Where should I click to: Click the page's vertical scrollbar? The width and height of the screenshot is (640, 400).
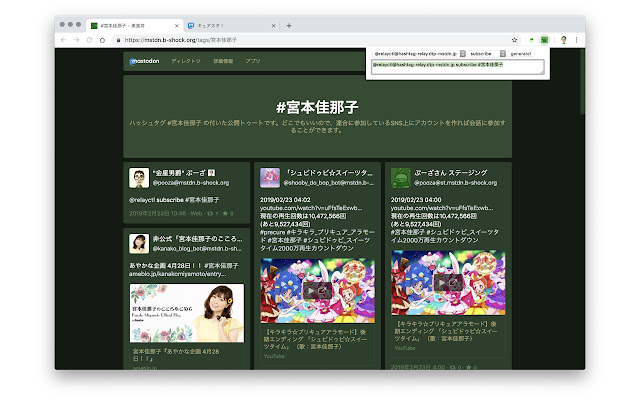[582, 81]
